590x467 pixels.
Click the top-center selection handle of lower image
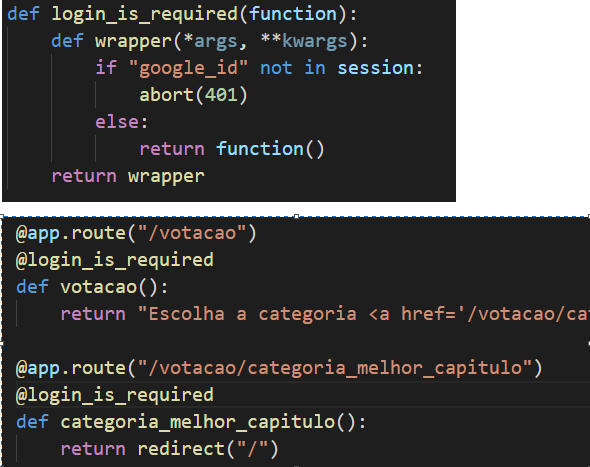tap(297, 216)
